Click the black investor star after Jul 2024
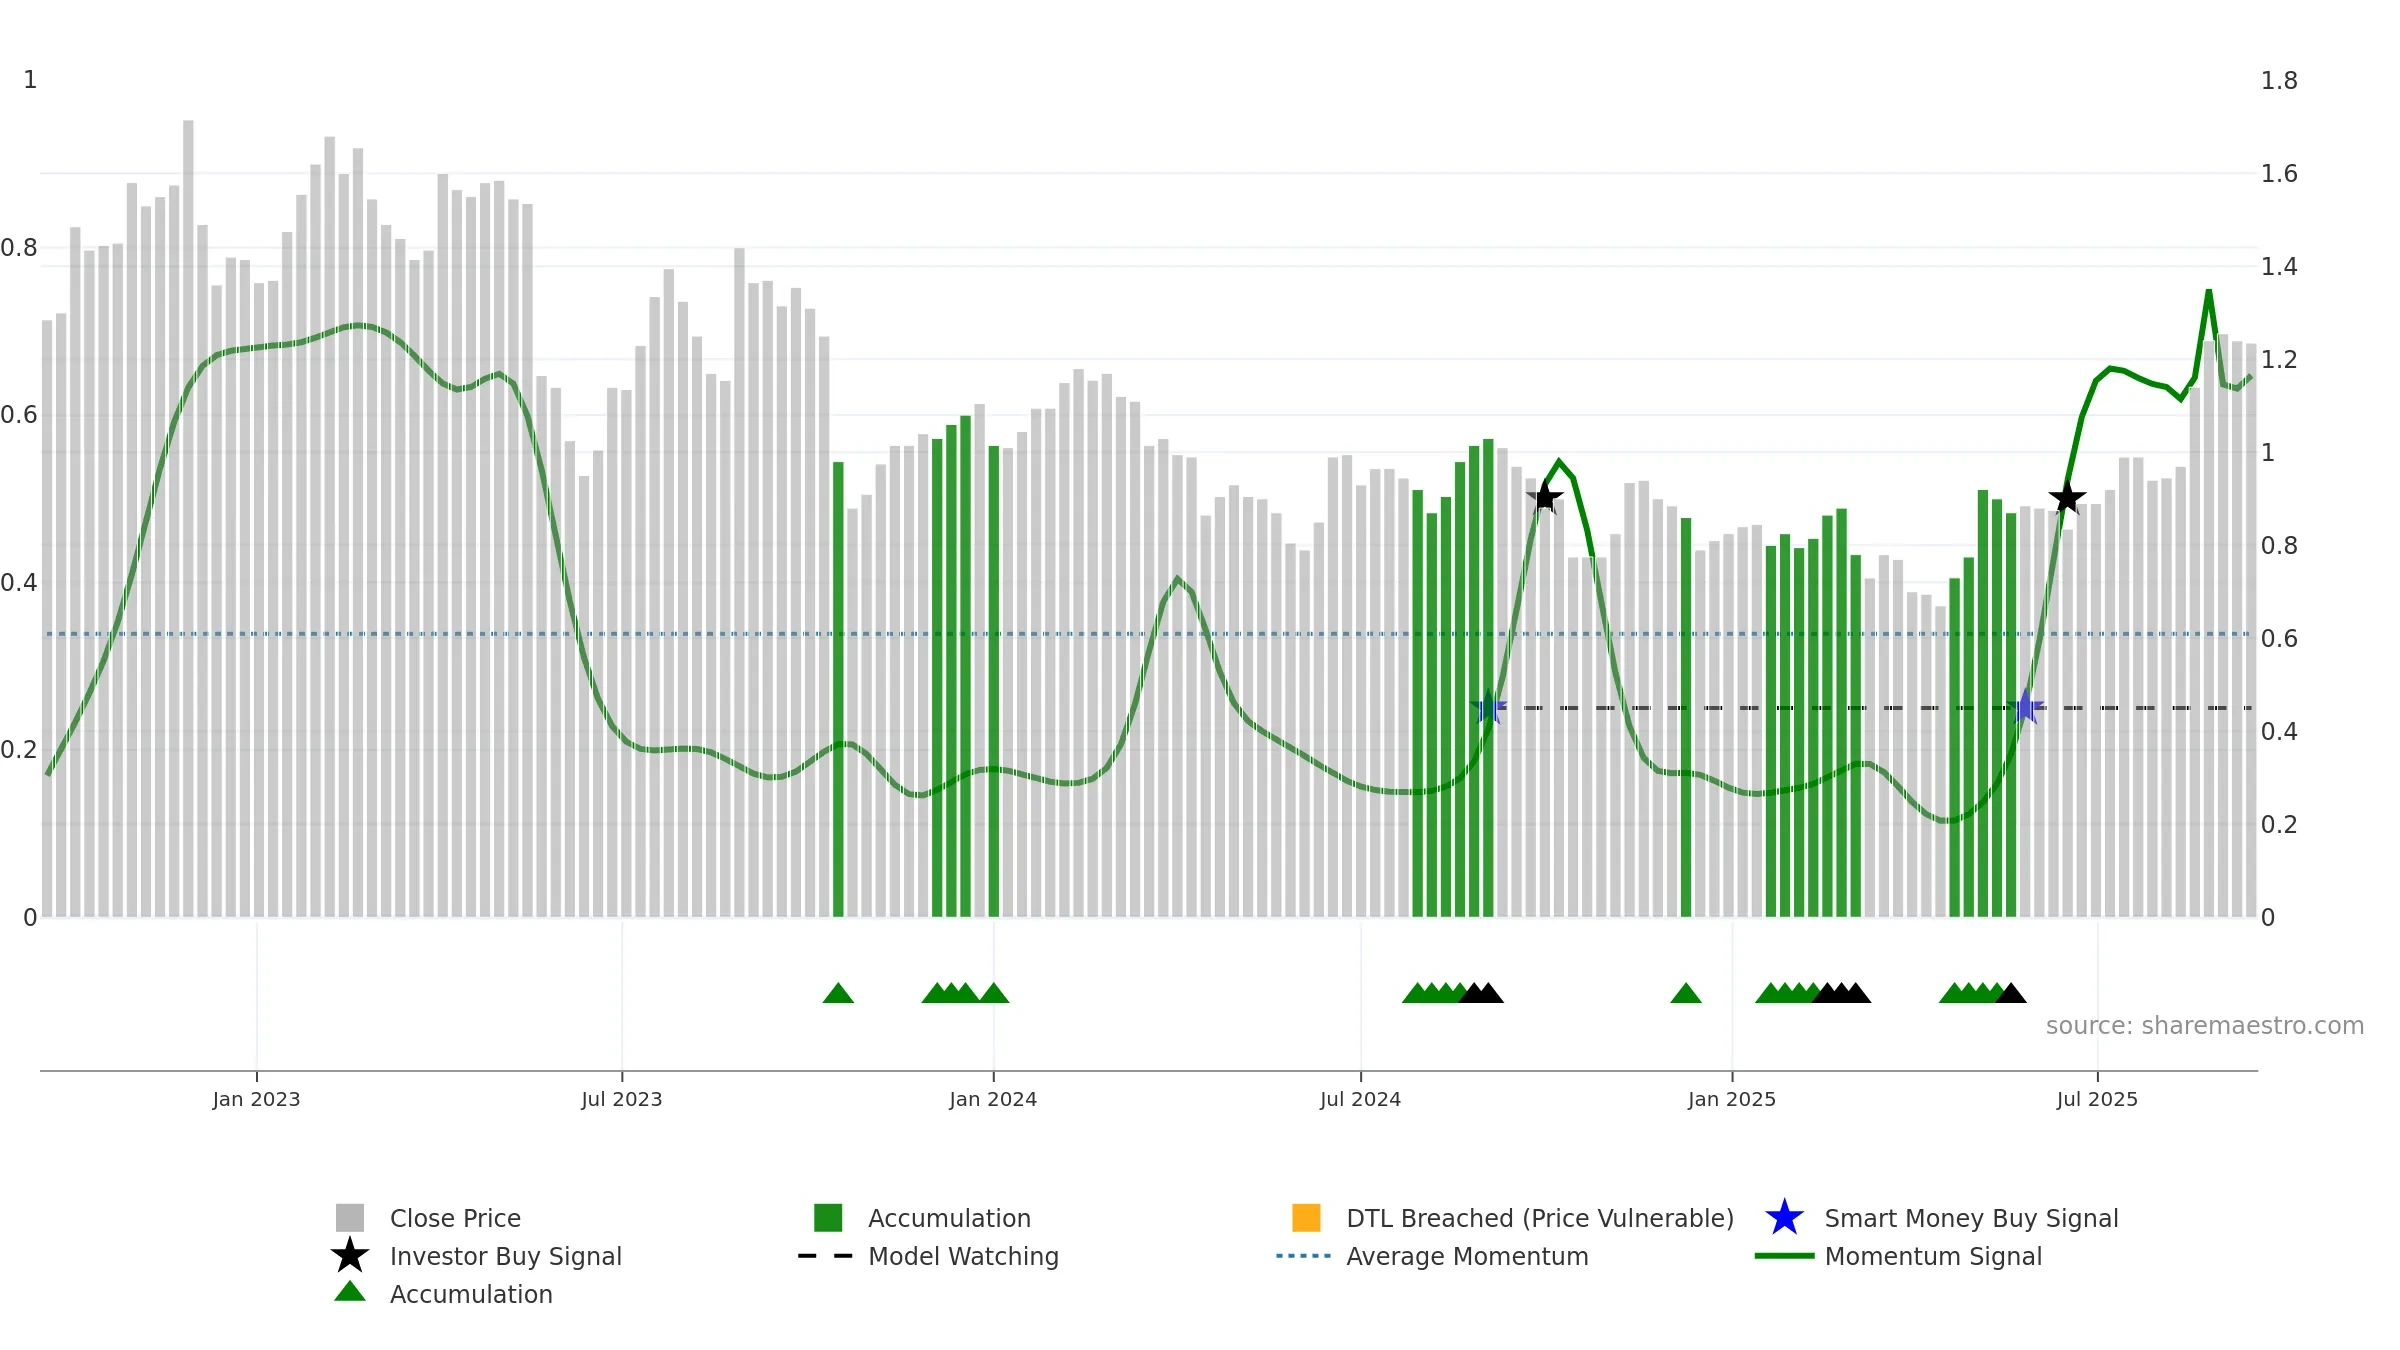 click(x=1545, y=498)
